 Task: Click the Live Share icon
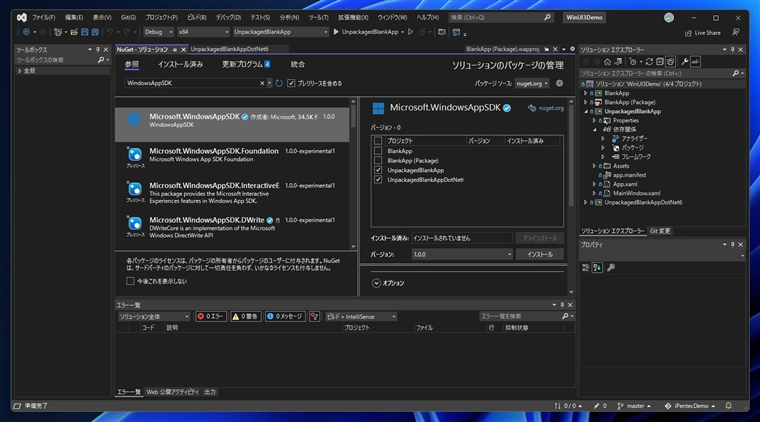click(688, 33)
